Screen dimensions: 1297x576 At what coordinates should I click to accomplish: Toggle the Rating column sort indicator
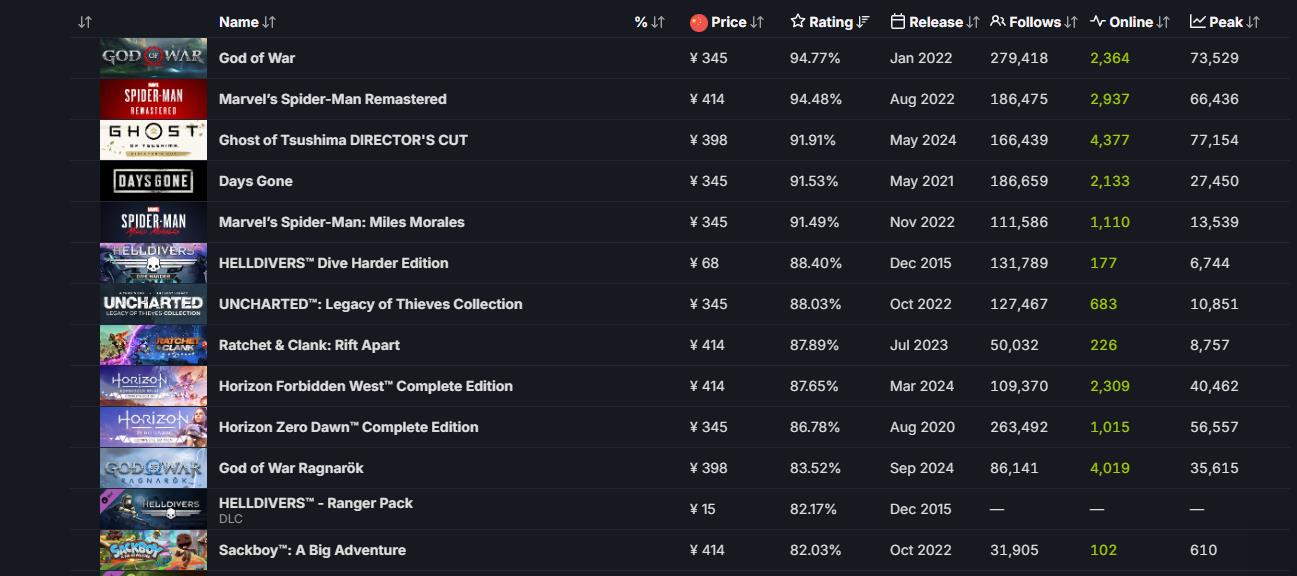tap(864, 22)
